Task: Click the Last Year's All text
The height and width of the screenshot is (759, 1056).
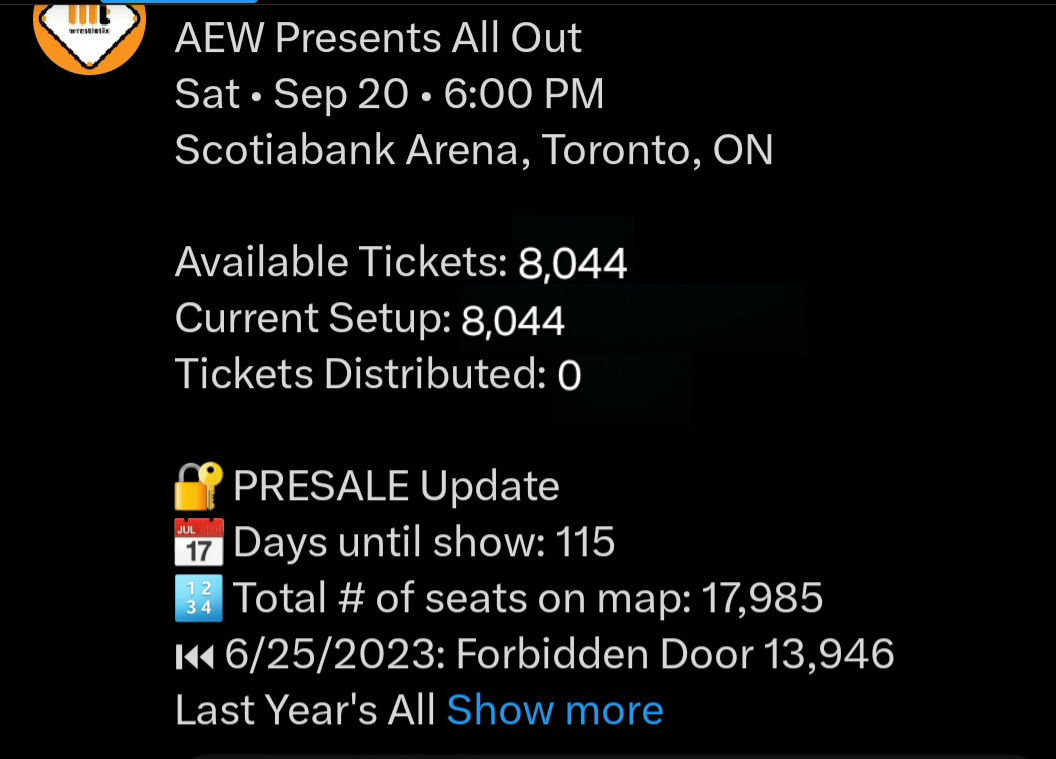Action: click(305, 710)
